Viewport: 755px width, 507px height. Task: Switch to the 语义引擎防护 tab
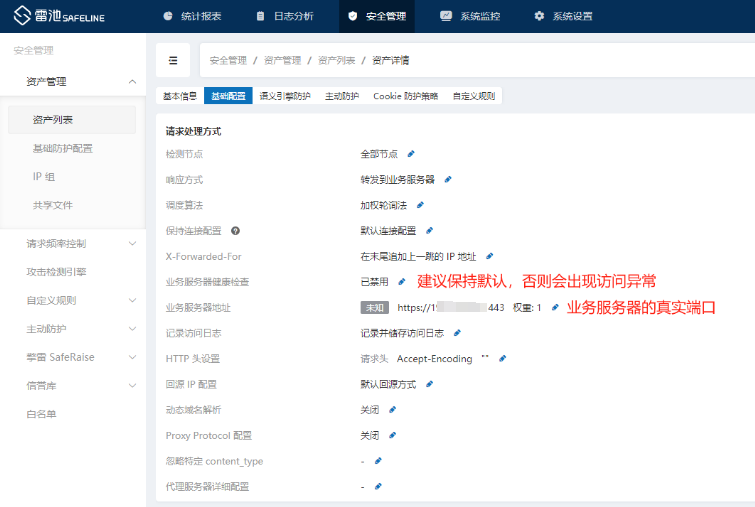[285, 96]
